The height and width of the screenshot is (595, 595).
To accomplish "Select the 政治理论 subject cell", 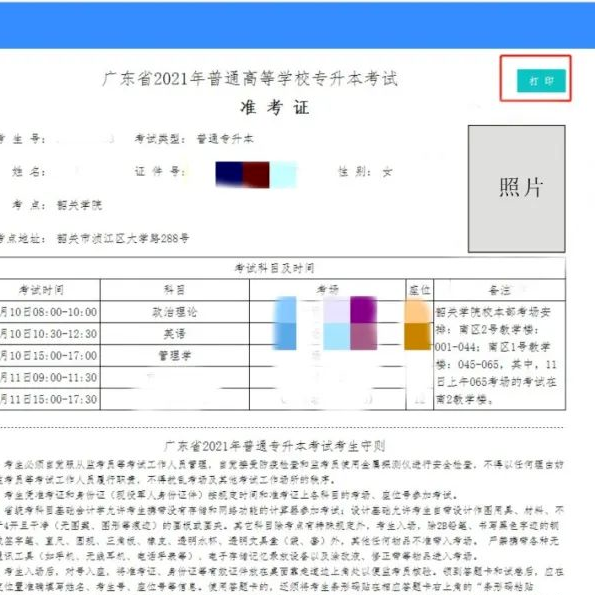I will 175,312.
